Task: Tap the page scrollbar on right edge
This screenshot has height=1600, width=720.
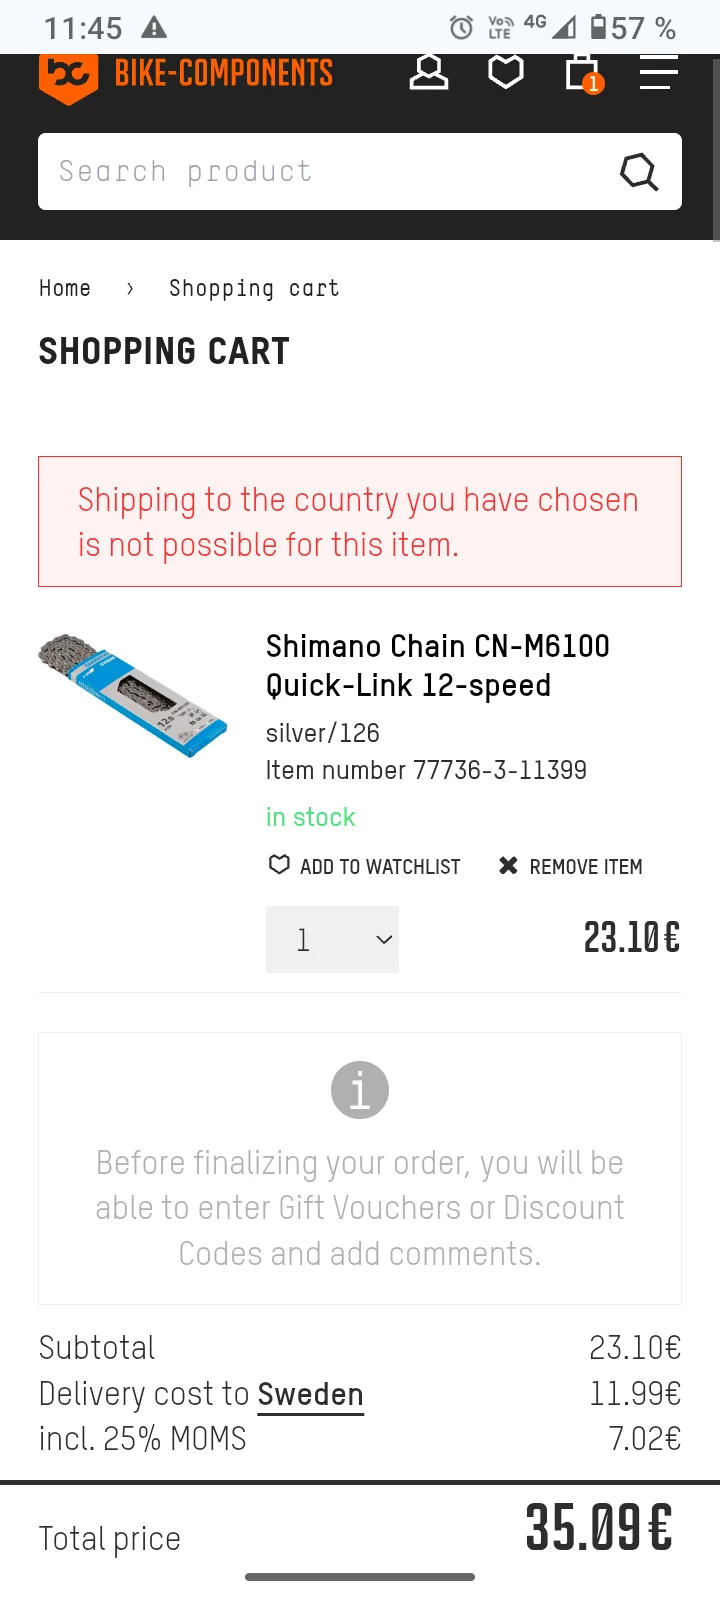Action: [x=716, y=150]
